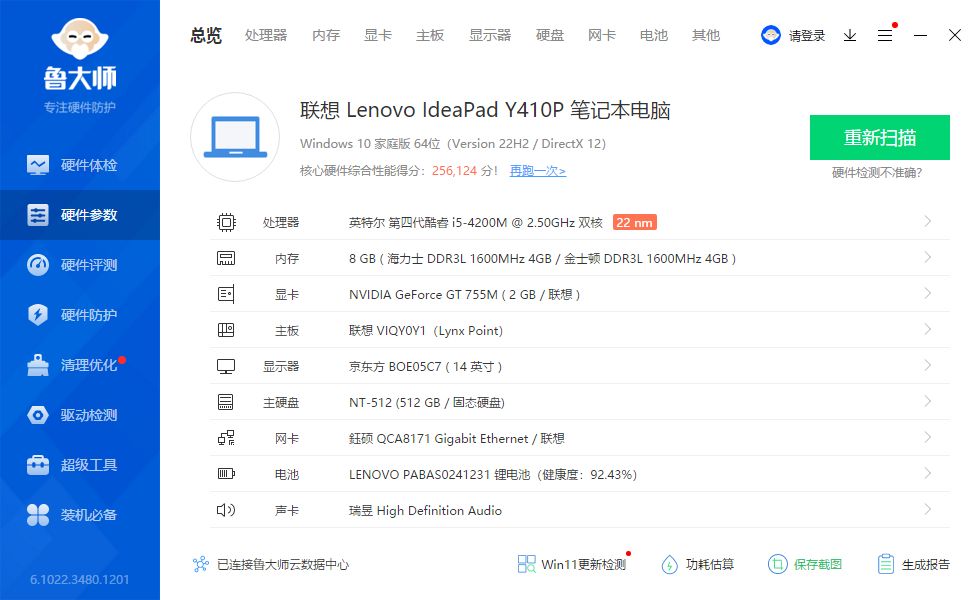The width and height of the screenshot is (980, 600).
Task: Click version number 6.1022.3480.1201
Action: [x=80, y=579]
